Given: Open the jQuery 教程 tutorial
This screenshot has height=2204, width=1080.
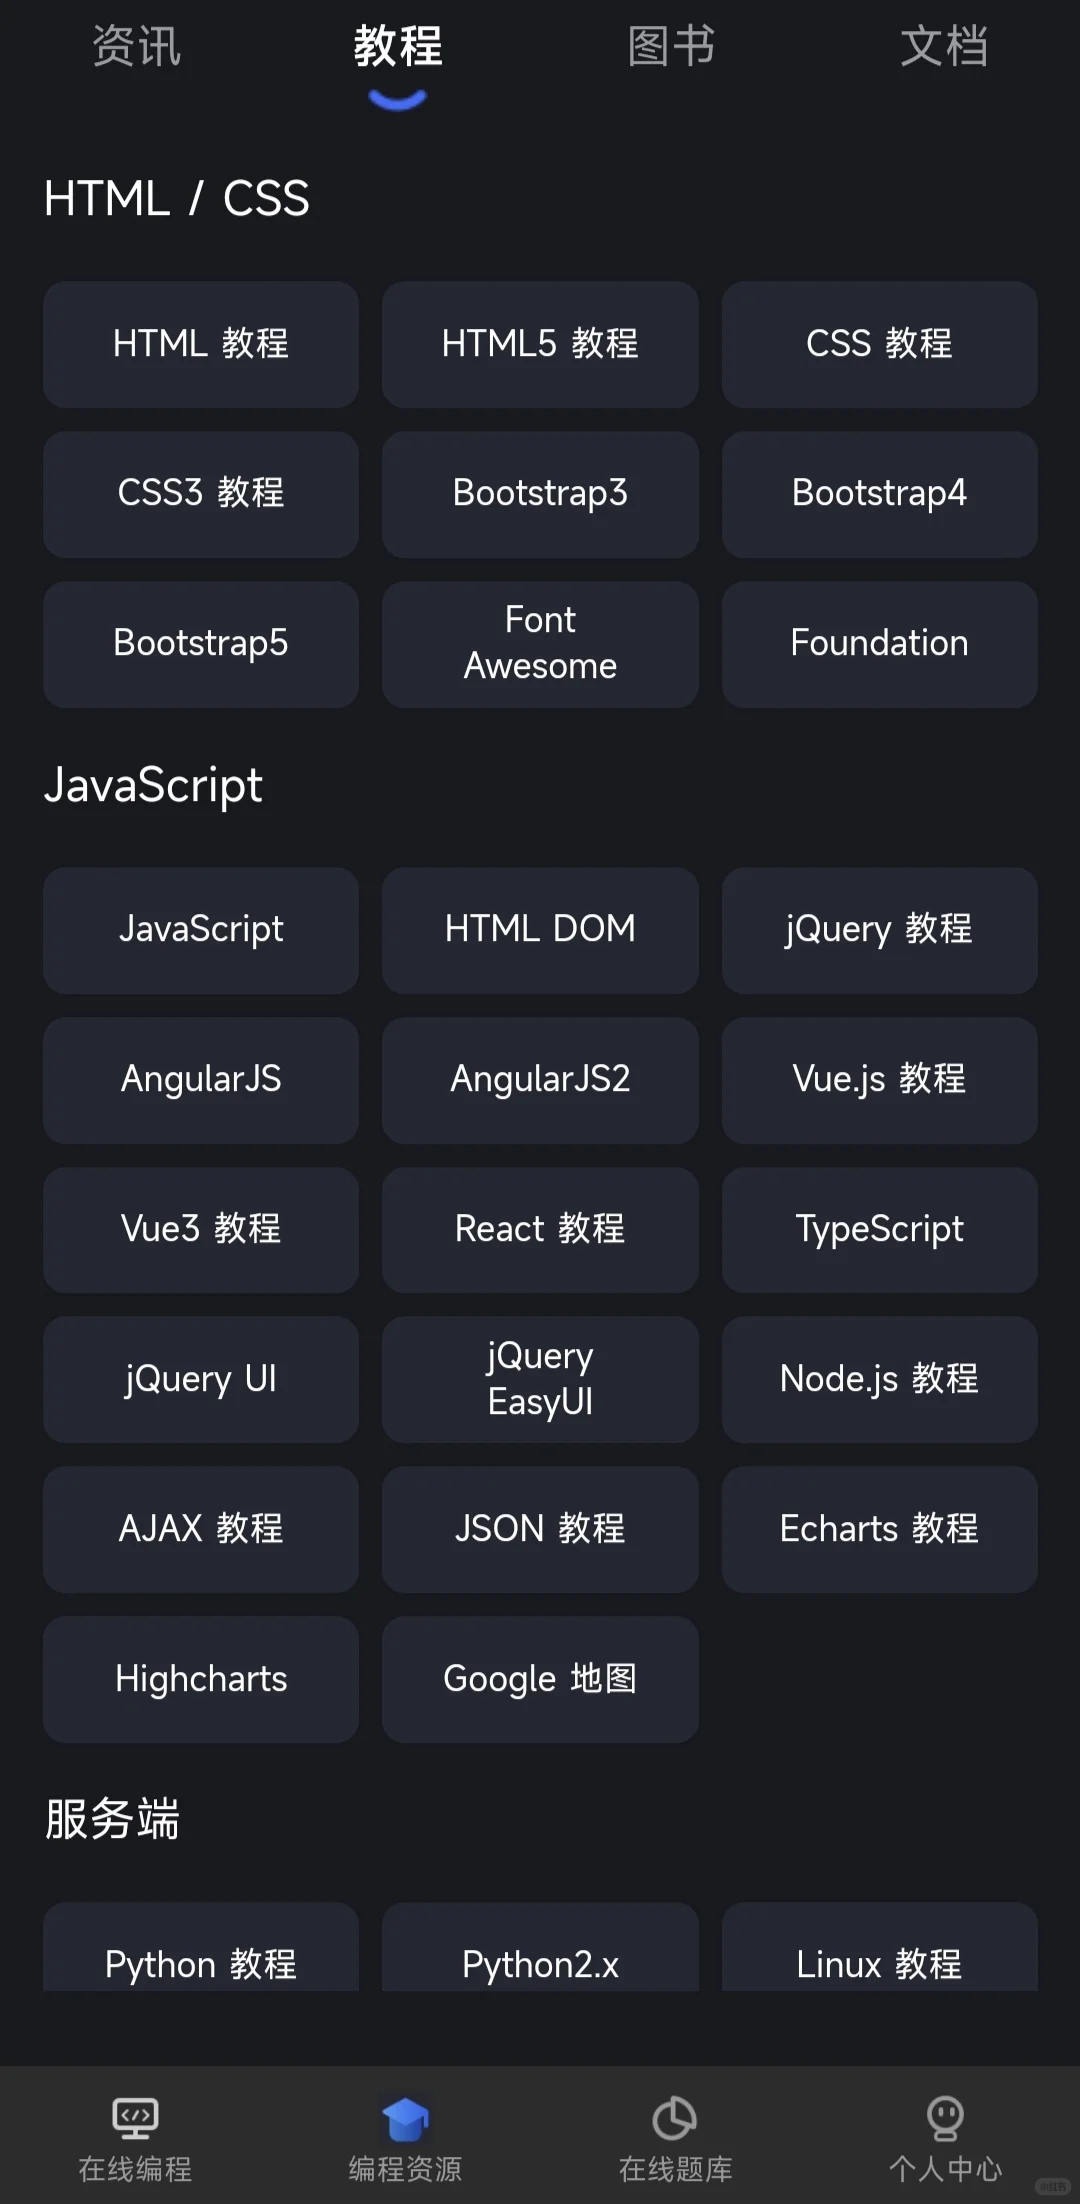Looking at the screenshot, I should click(879, 930).
